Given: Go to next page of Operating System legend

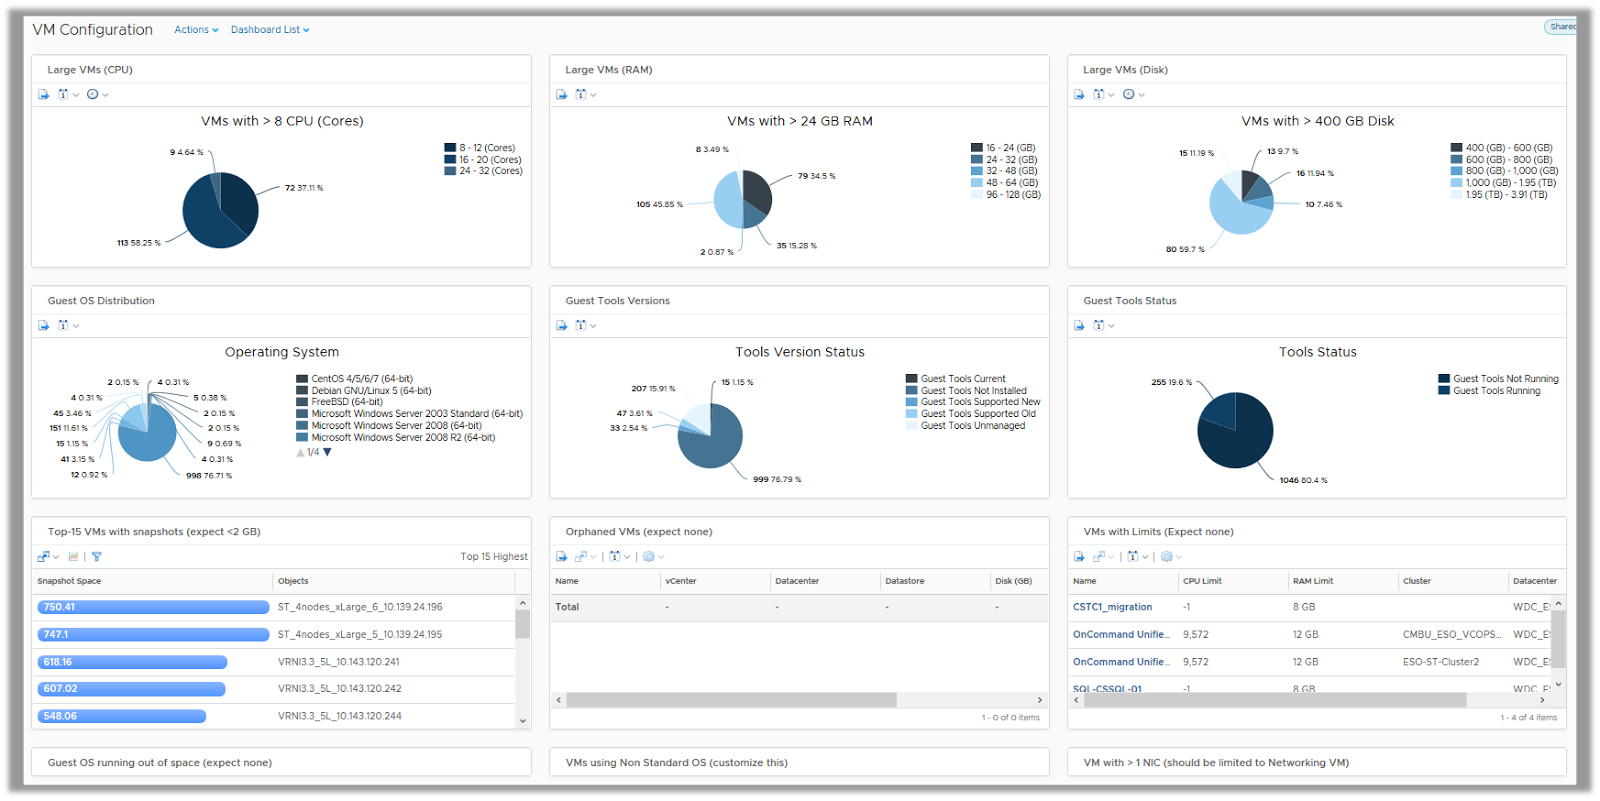Looking at the screenshot, I should coord(327,452).
